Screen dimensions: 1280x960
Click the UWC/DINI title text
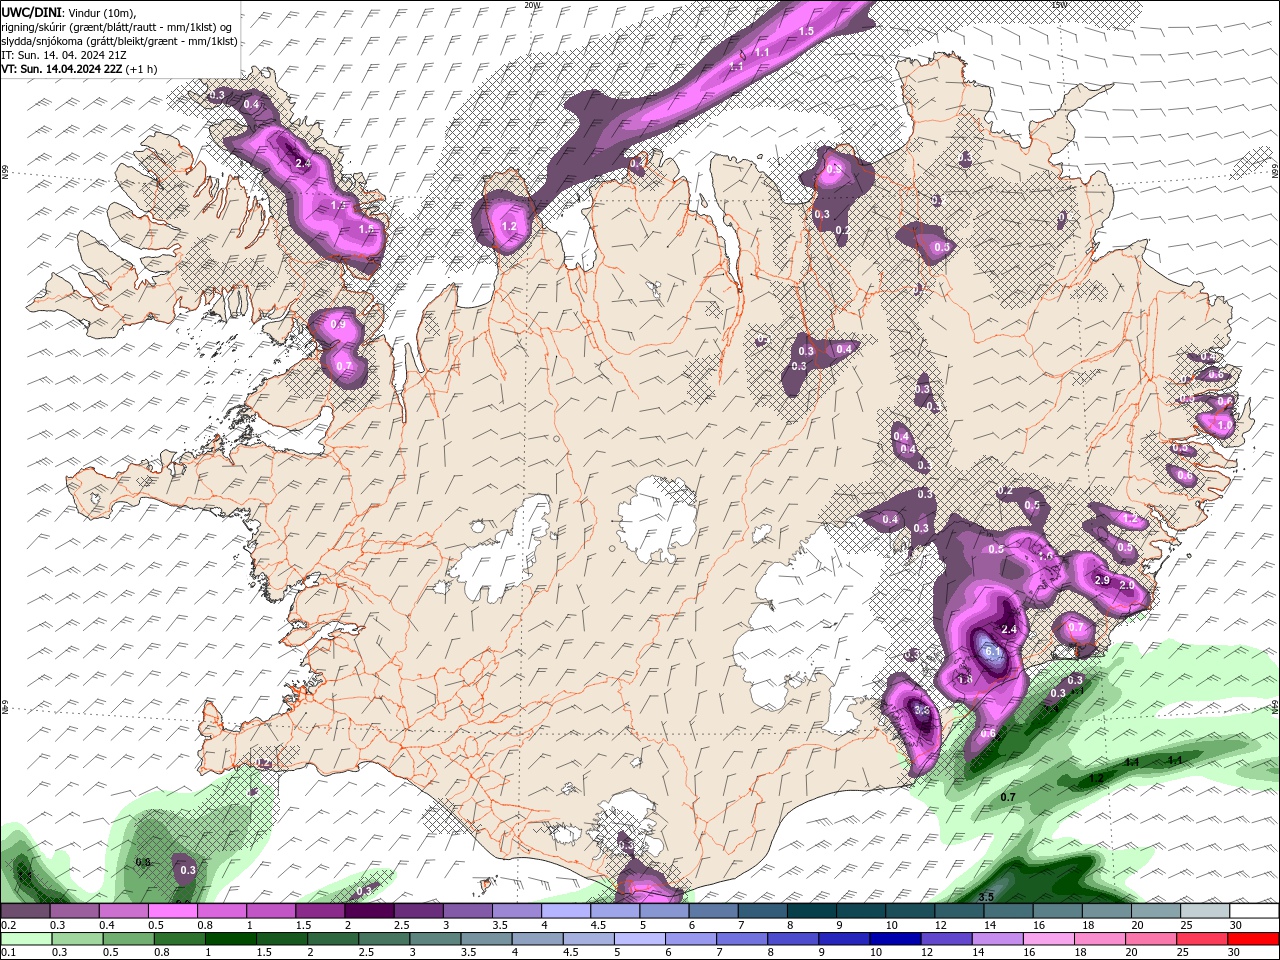click(31, 12)
